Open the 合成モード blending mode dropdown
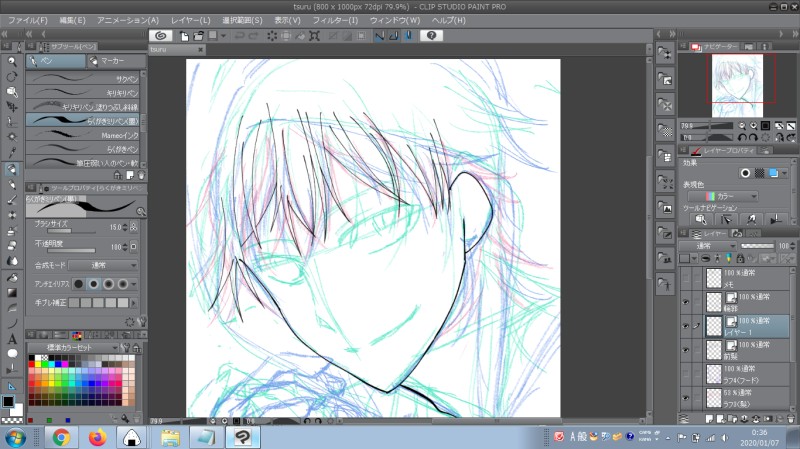 pyautogui.click(x=103, y=265)
